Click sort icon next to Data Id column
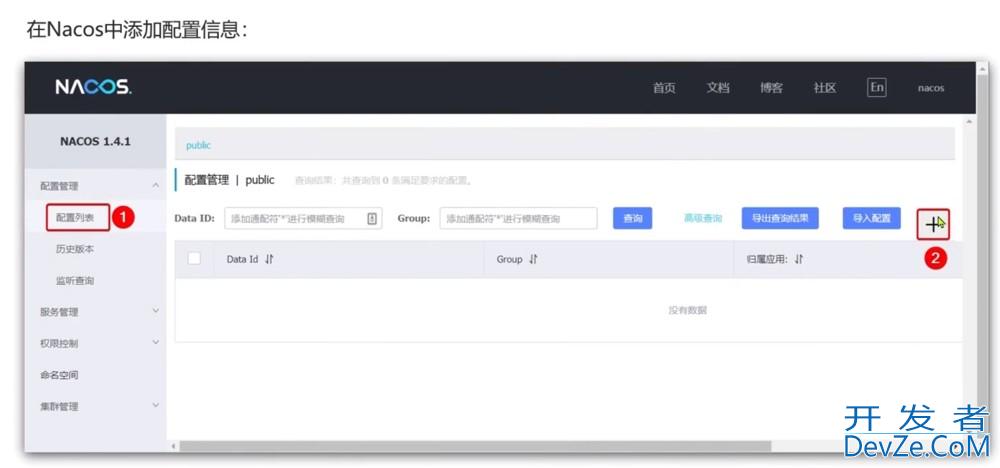Image resolution: width=1000 pixels, height=468 pixels. tap(269, 260)
